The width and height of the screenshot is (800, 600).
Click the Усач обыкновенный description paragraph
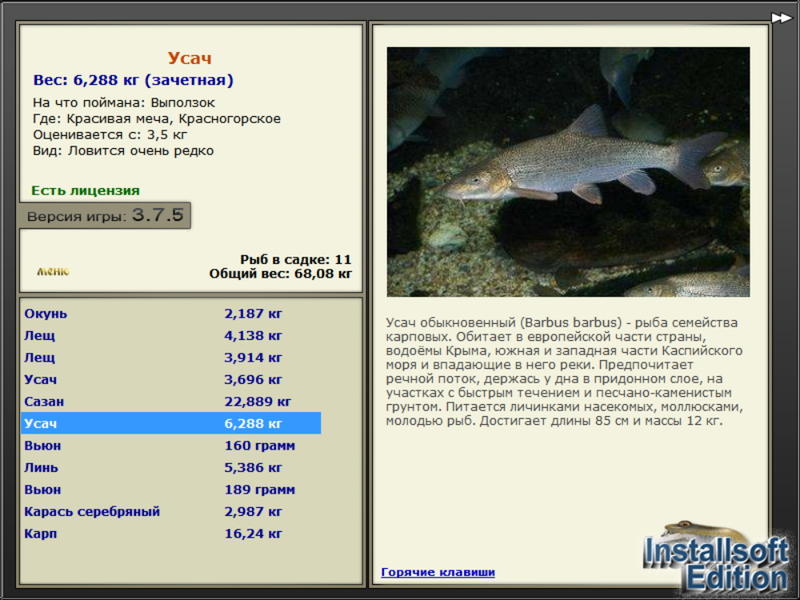coord(564,372)
